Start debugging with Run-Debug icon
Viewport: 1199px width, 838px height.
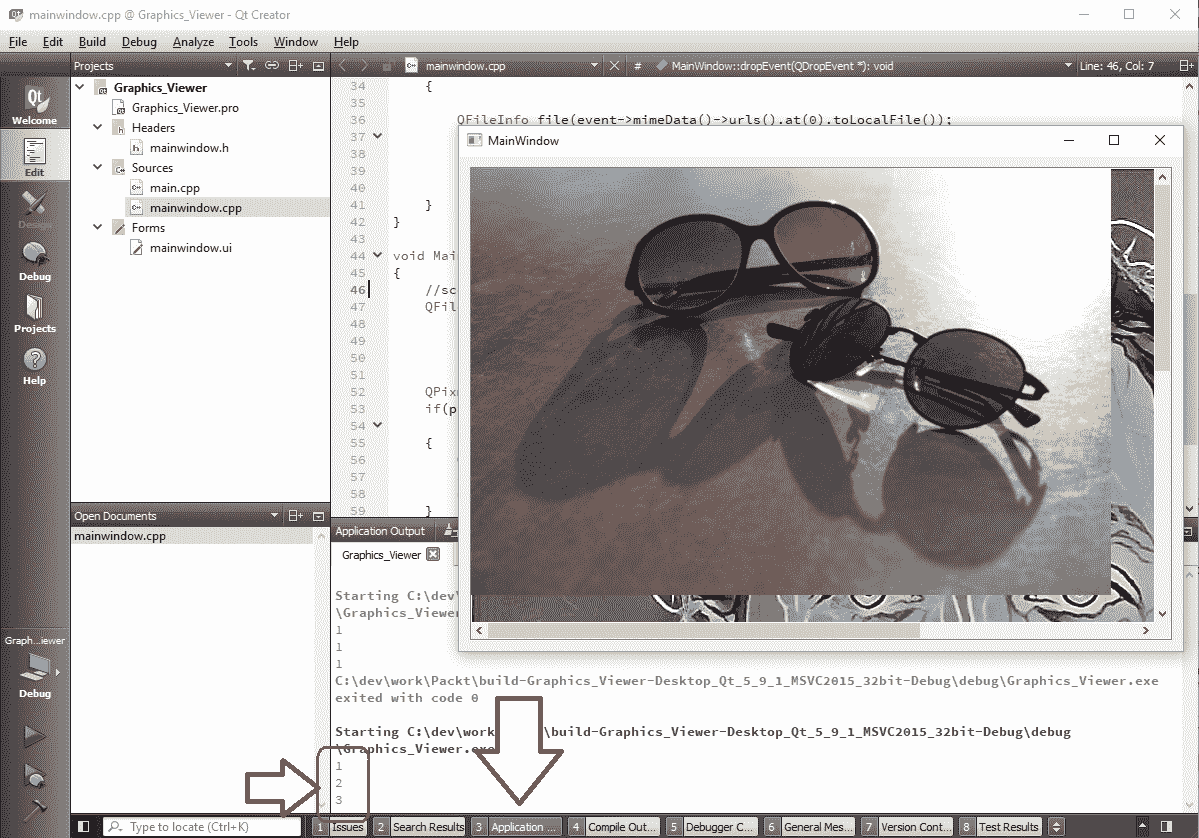(x=34, y=776)
